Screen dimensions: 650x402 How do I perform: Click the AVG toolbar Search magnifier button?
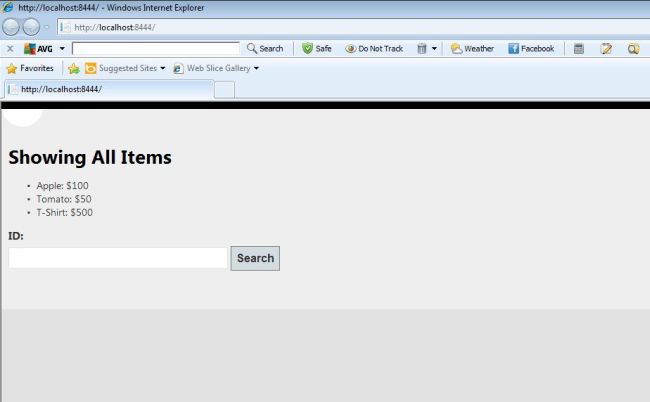coord(265,48)
